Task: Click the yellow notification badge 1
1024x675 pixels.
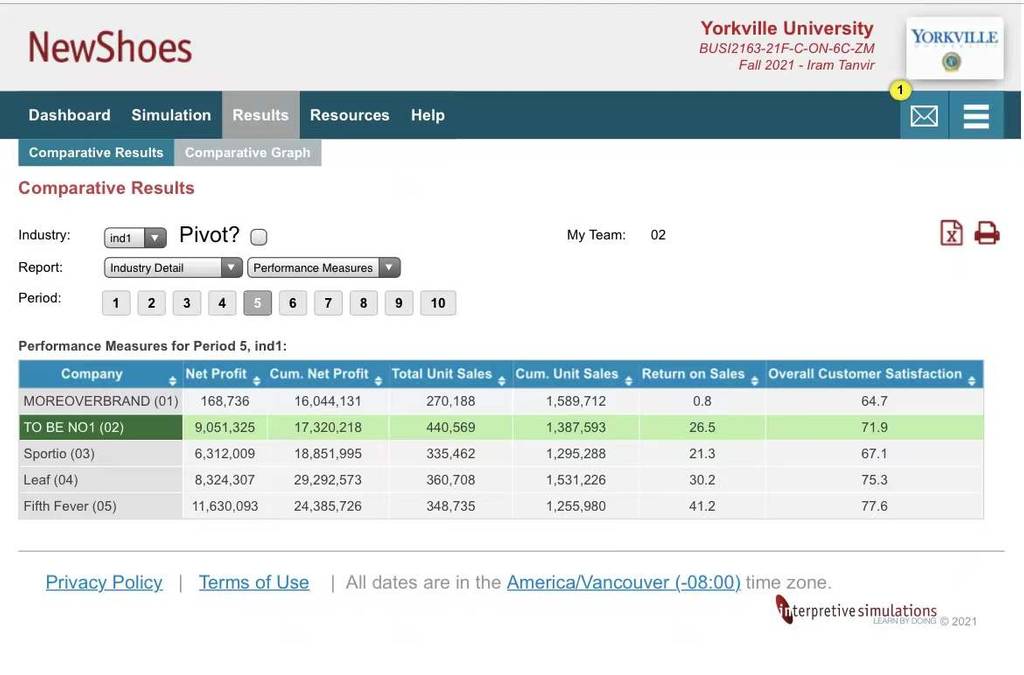Action: coord(900,90)
